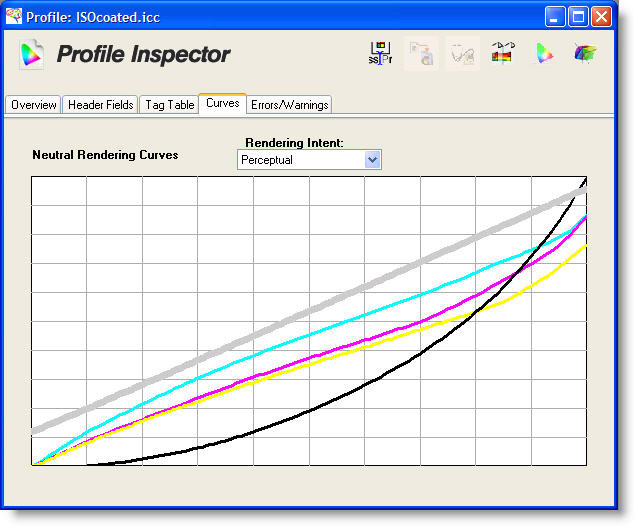Select the Curves tab
This screenshot has width=634, height=526.
(222, 103)
